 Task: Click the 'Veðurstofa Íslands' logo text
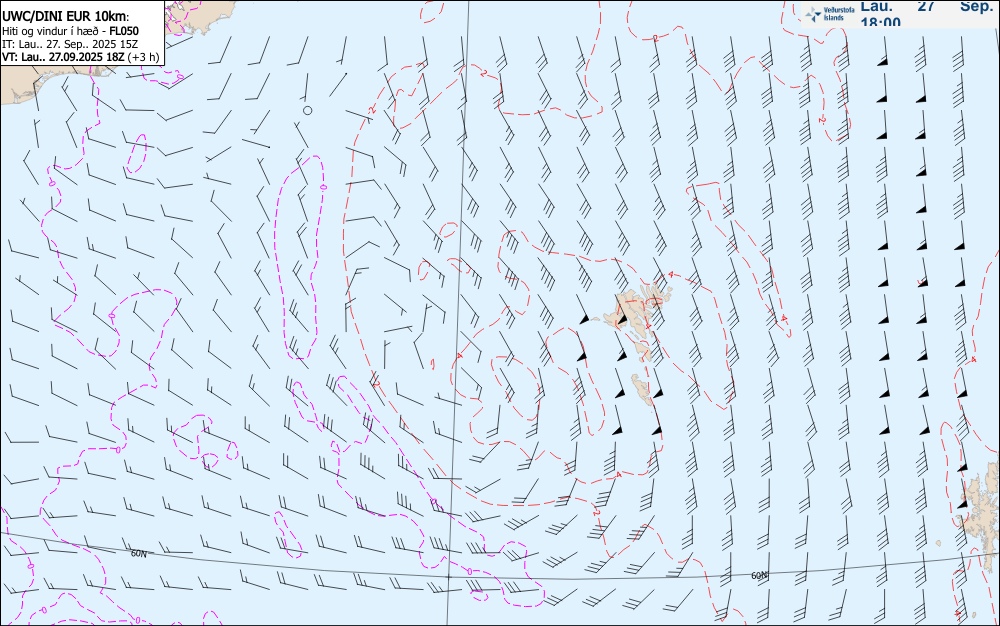(839, 14)
